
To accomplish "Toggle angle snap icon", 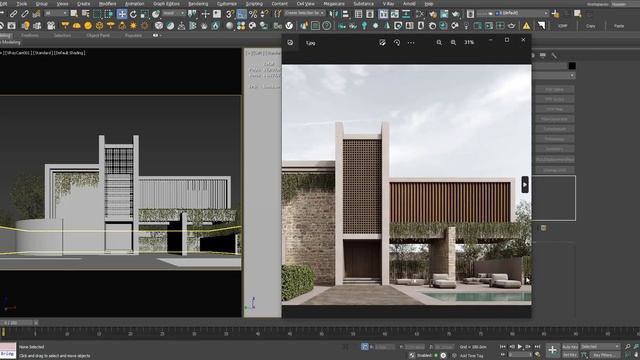I will (242, 14).
